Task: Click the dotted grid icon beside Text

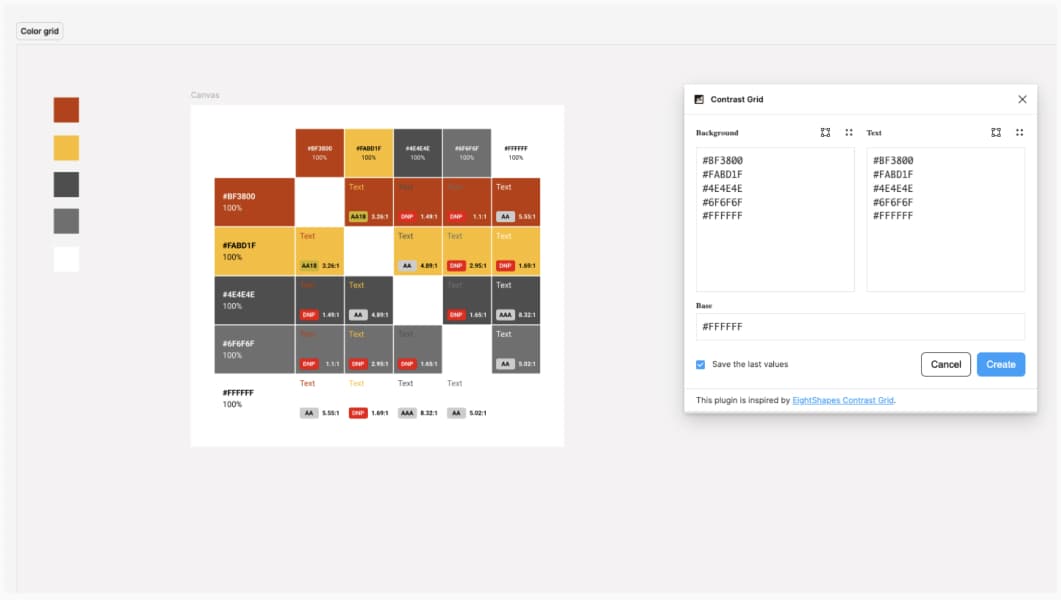Action: 1019,132
